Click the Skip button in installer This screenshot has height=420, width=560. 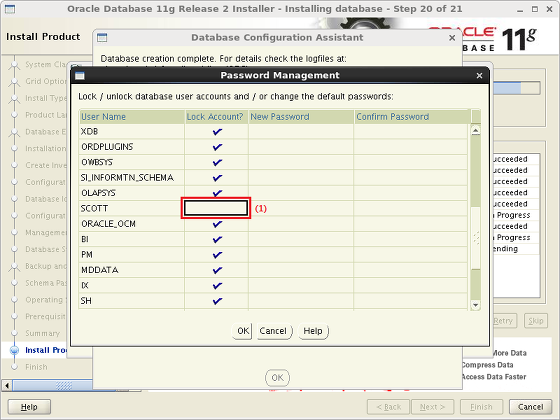click(536, 321)
